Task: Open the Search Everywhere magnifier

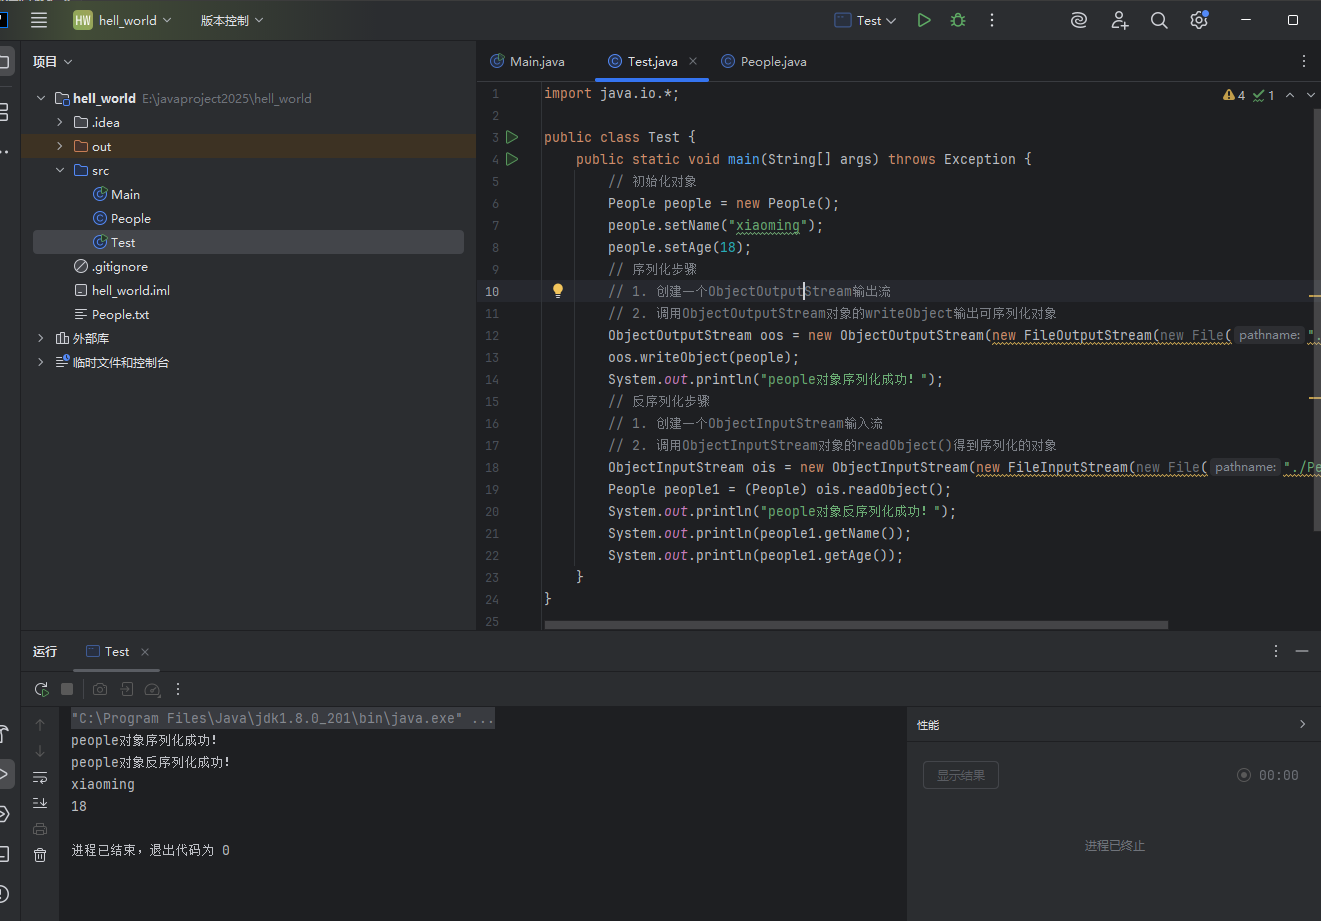Action: [1159, 20]
